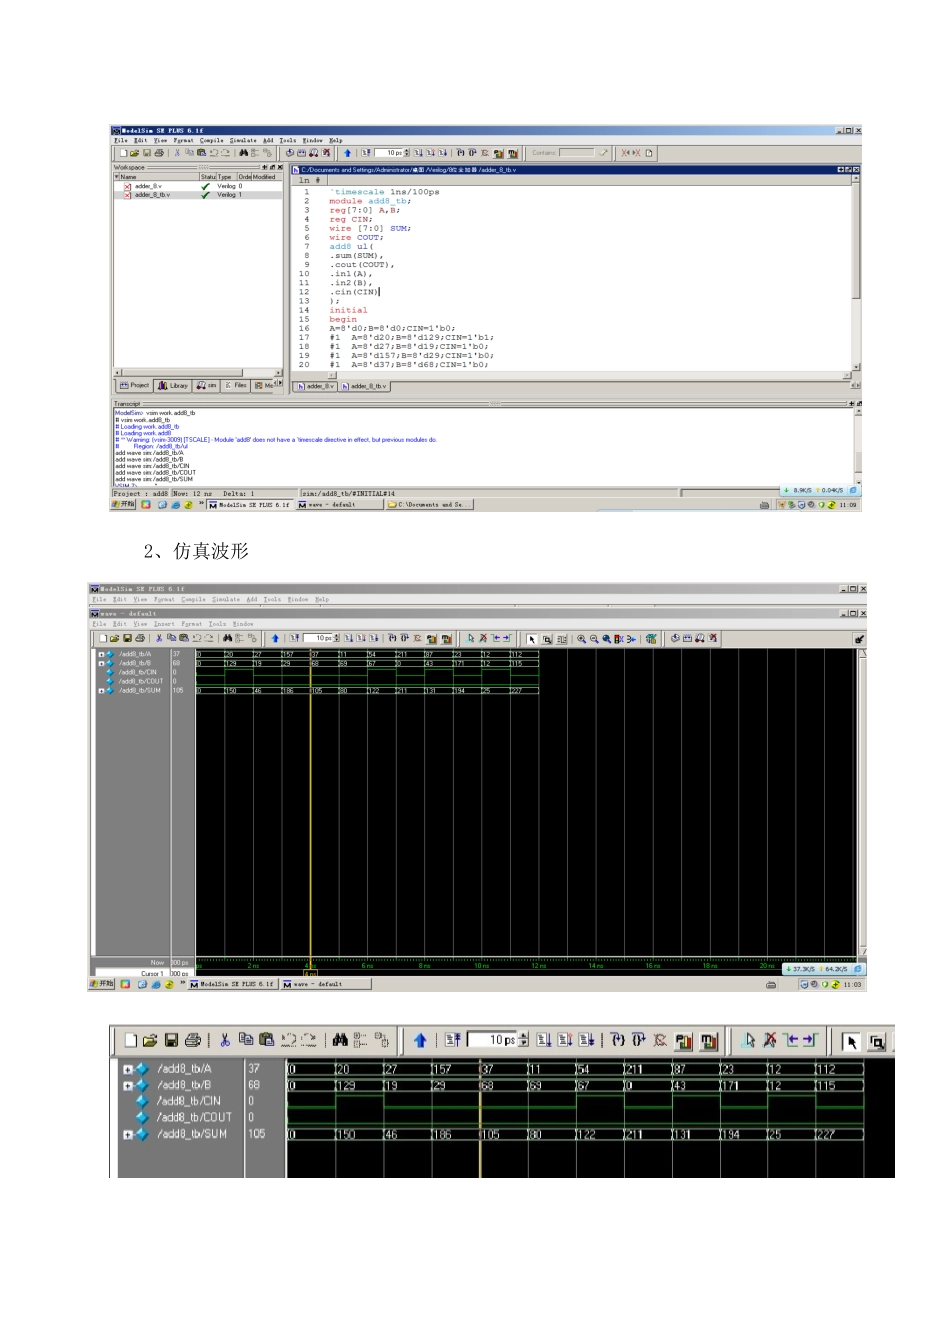Click the Save icon in the wave window toolbar
Viewport: 950px width, 1344px height.
tap(127, 638)
